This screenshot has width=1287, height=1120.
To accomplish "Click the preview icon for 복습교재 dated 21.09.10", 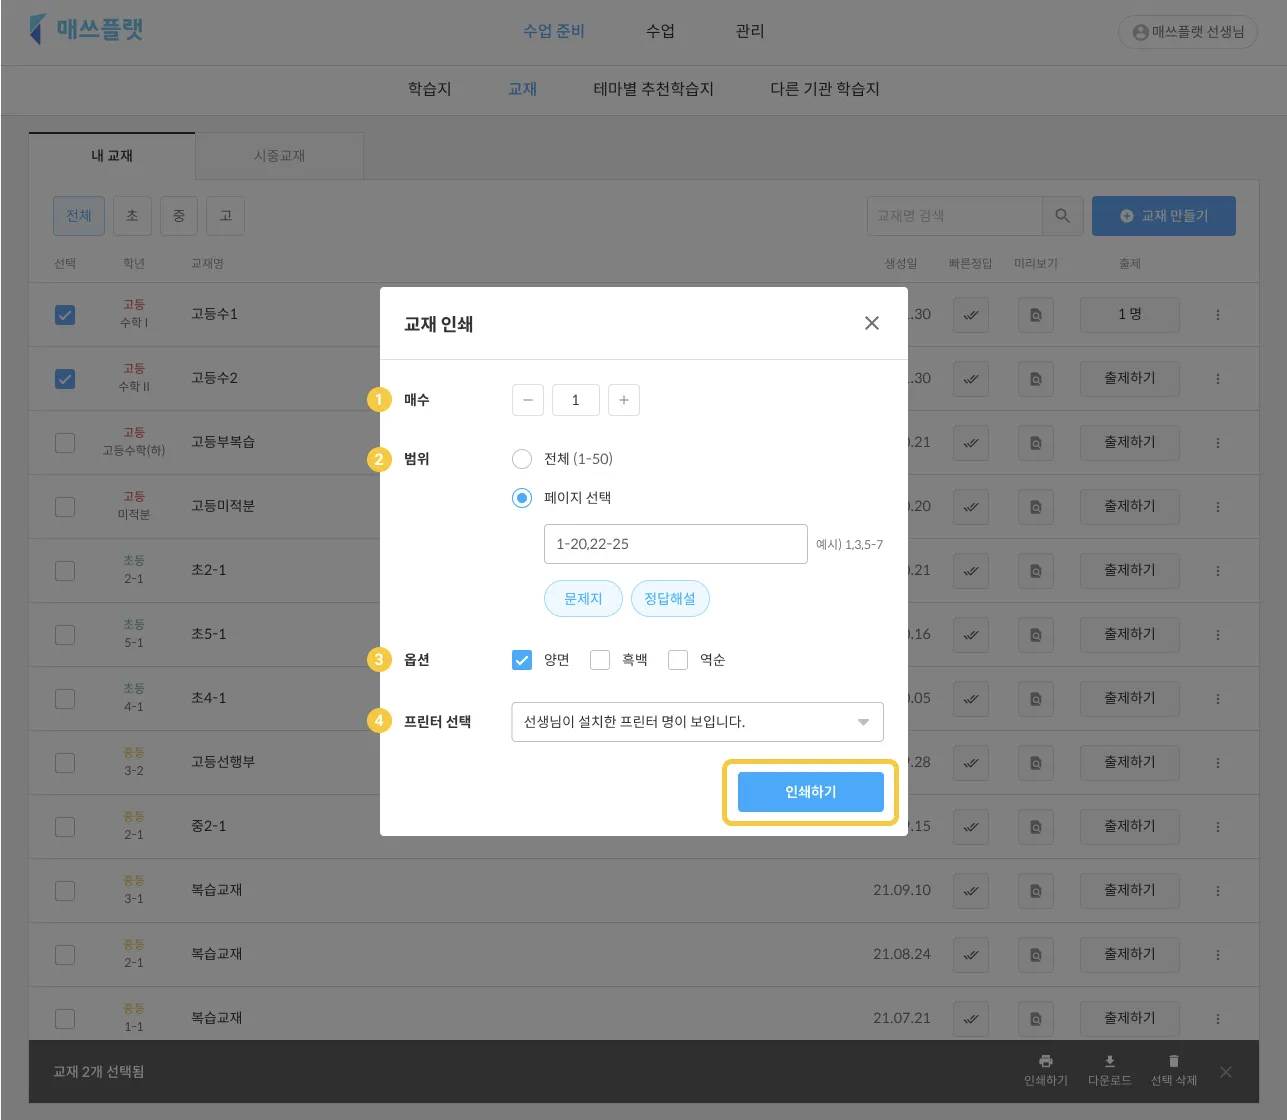I will 1036,891.
